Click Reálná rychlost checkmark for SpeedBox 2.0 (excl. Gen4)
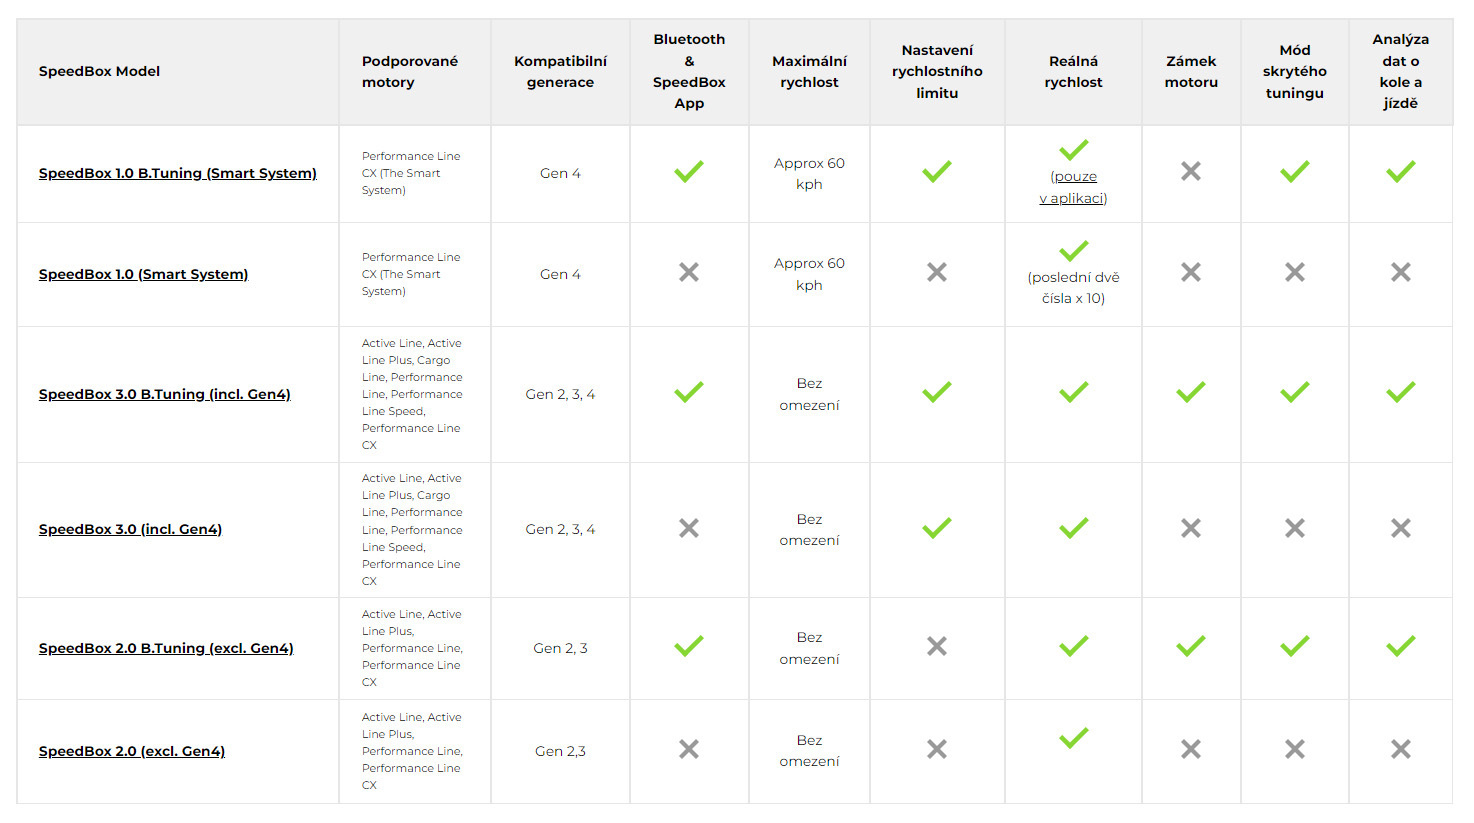 [1073, 738]
